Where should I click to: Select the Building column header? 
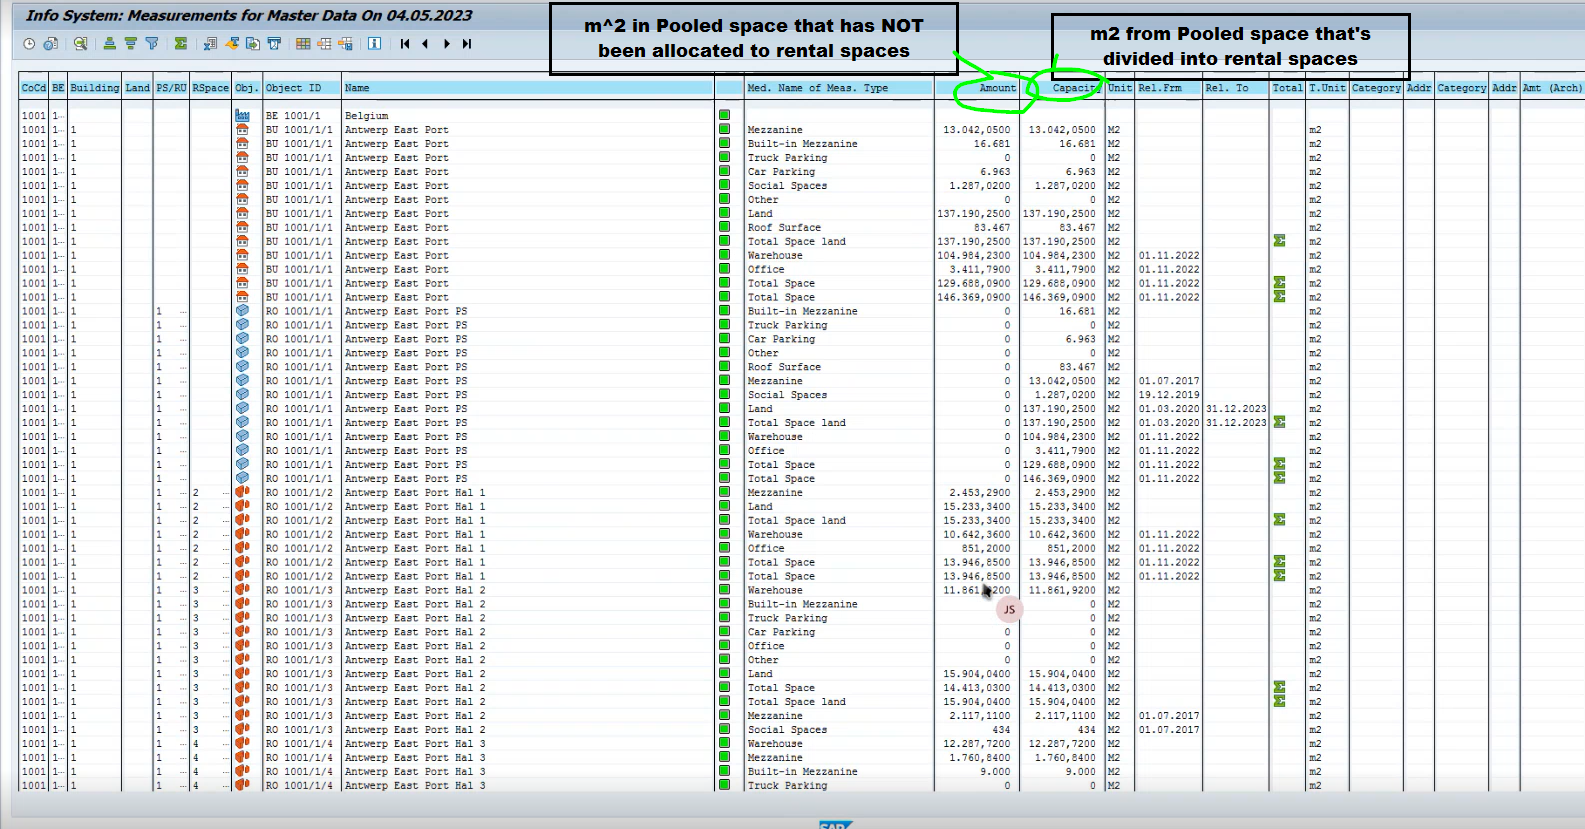click(x=95, y=88)
